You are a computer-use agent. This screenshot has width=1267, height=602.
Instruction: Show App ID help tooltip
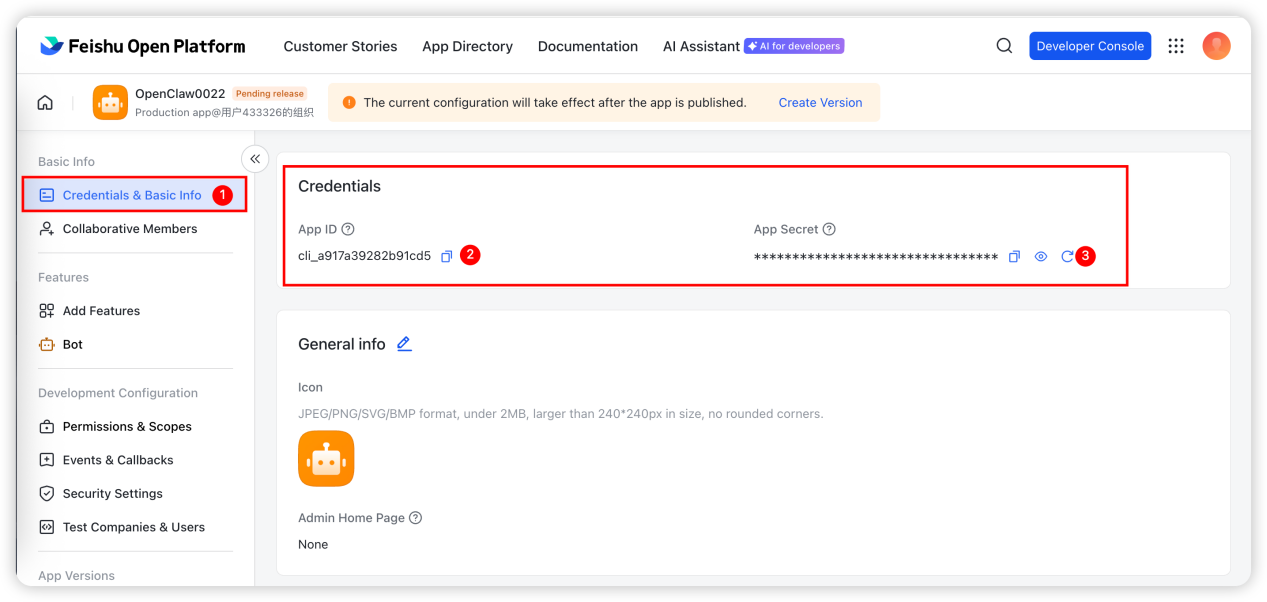348,229
